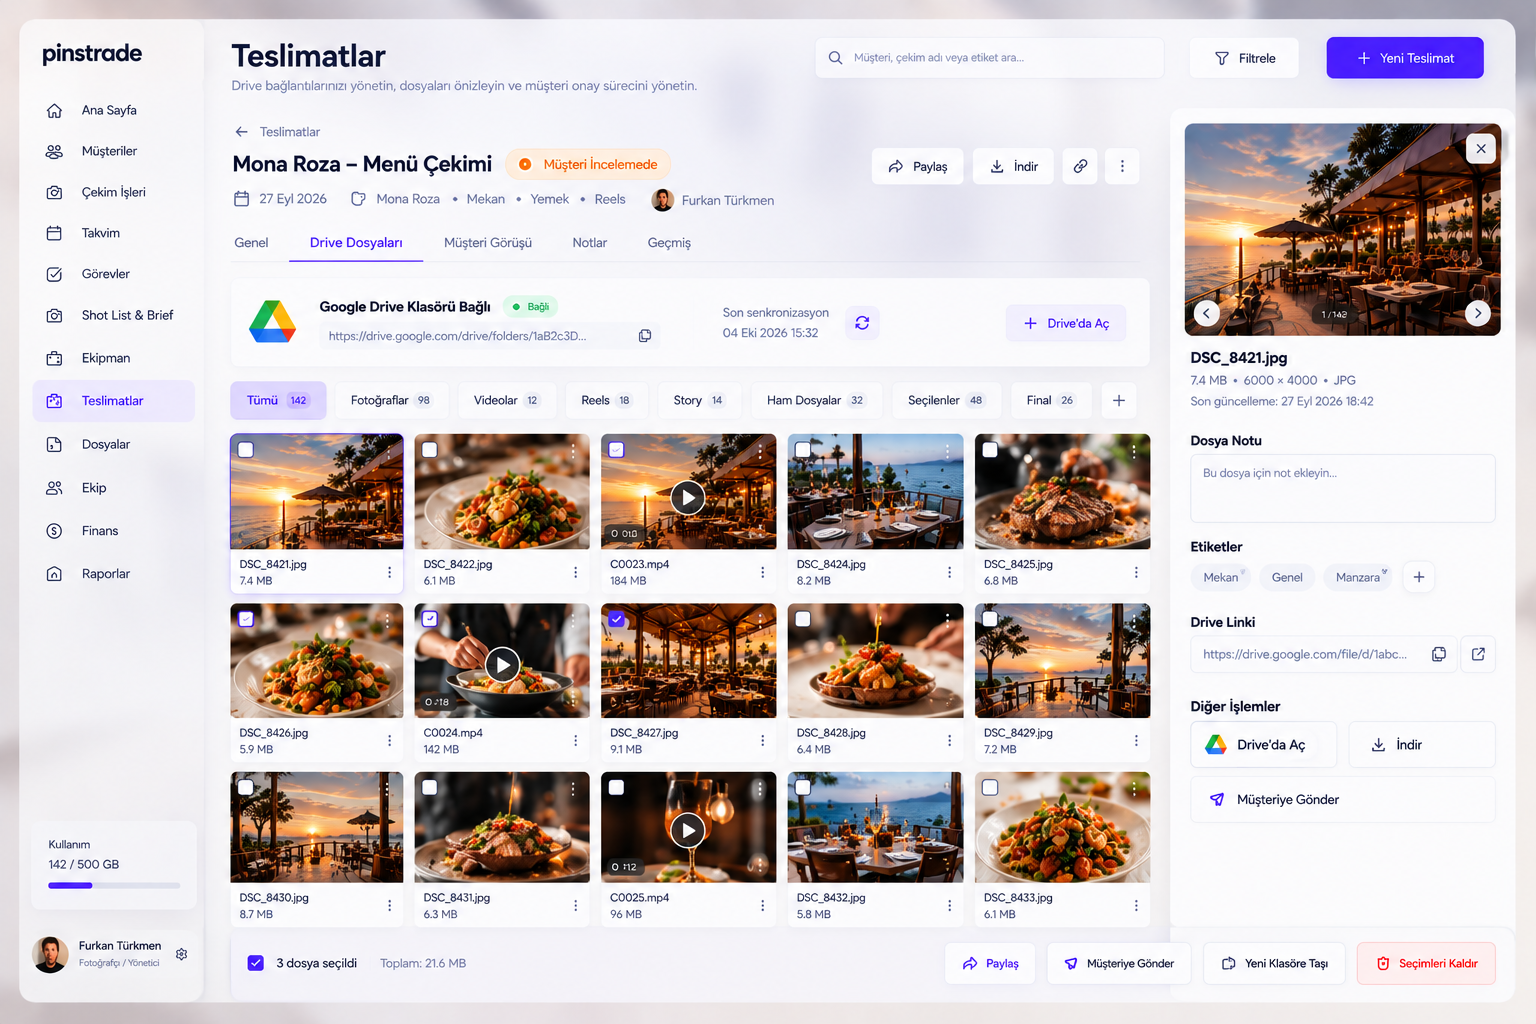Click the red Seçimleri Kaldır button
Image resolution: width=1536 pixels, height=1024 pixels.
[x=1426, y=963]
